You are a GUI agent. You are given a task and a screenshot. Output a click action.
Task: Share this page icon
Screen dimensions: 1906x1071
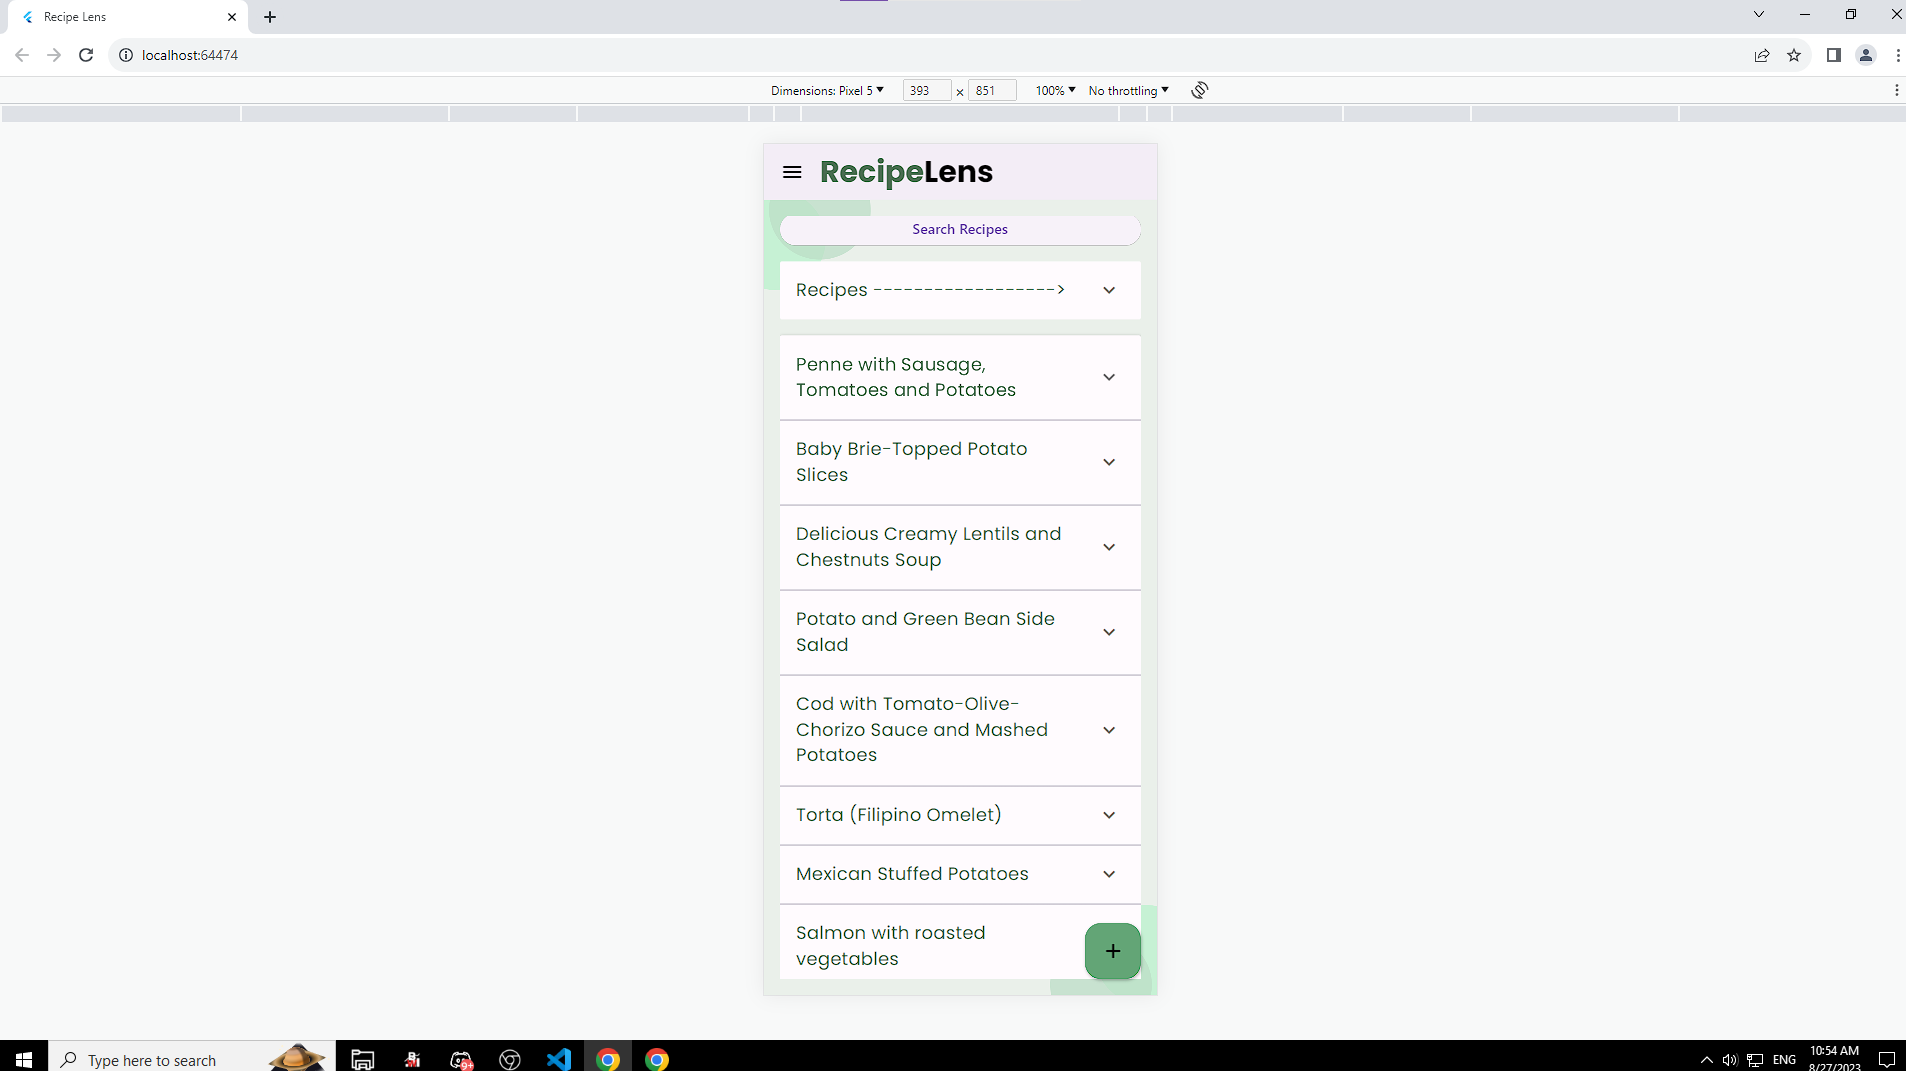(x=1762, y=55)
